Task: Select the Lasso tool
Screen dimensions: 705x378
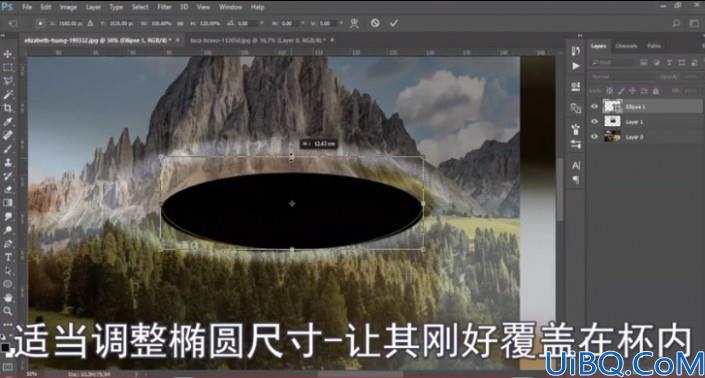Action: click(8, 81)
